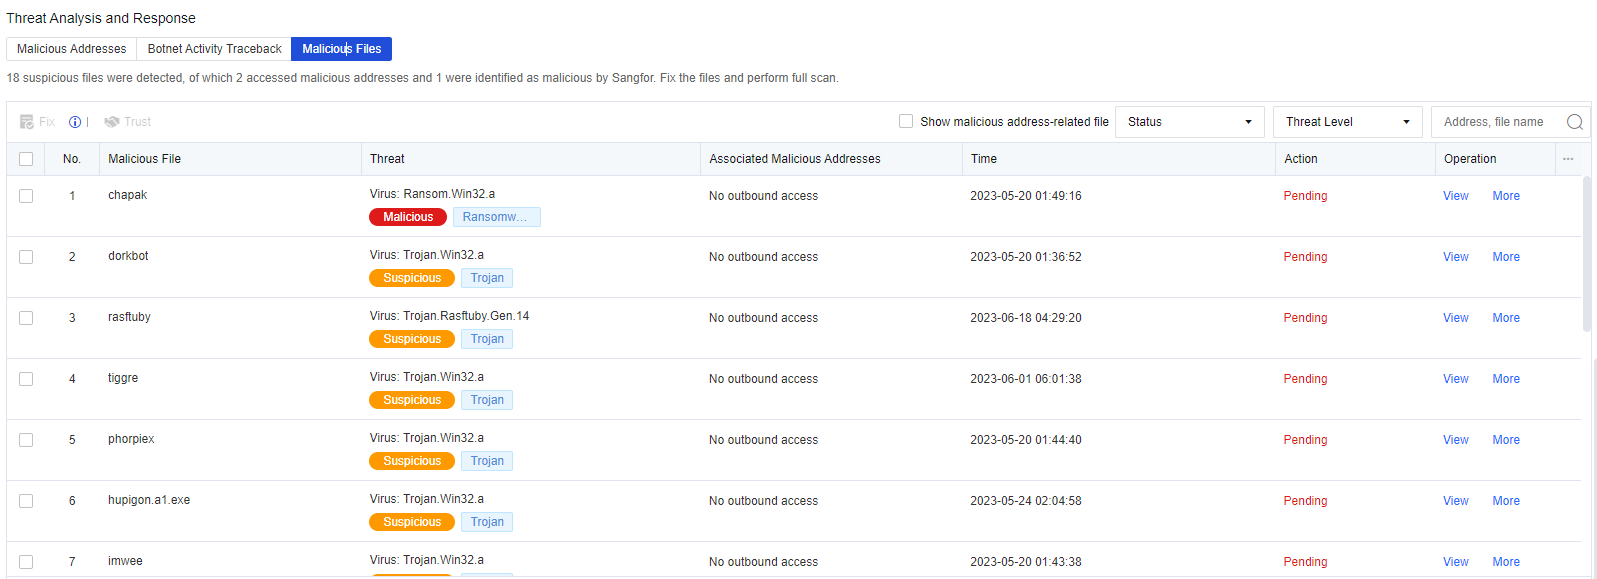Click the red Malicious badge for chapak
This screenshot has height=579, width=1597.
coord(408,217)
